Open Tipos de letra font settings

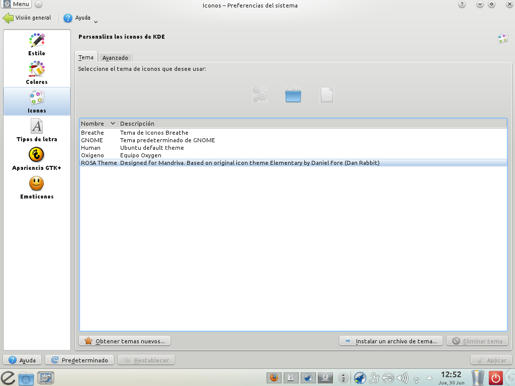[x=37, y=130]
